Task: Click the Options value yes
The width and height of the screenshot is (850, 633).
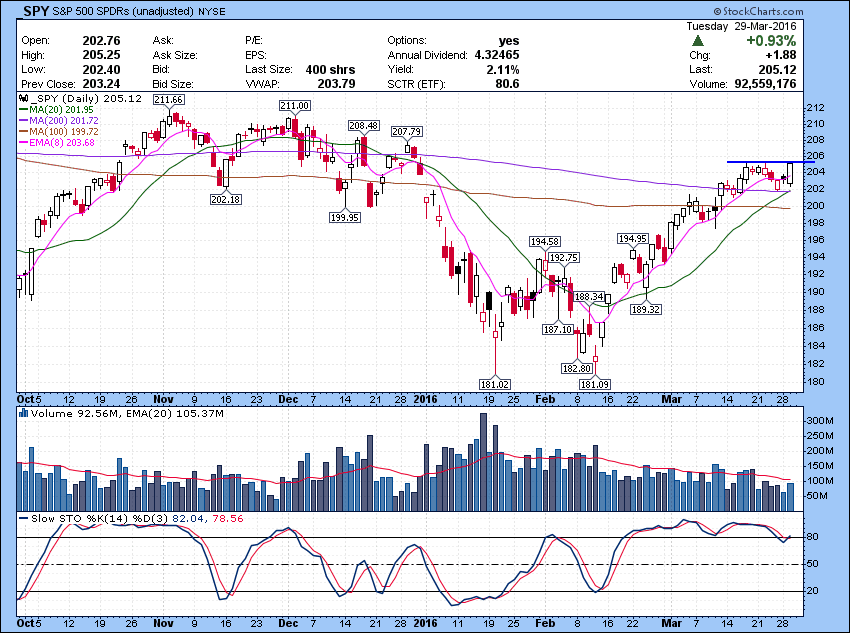Action: (x=509, y=41)
